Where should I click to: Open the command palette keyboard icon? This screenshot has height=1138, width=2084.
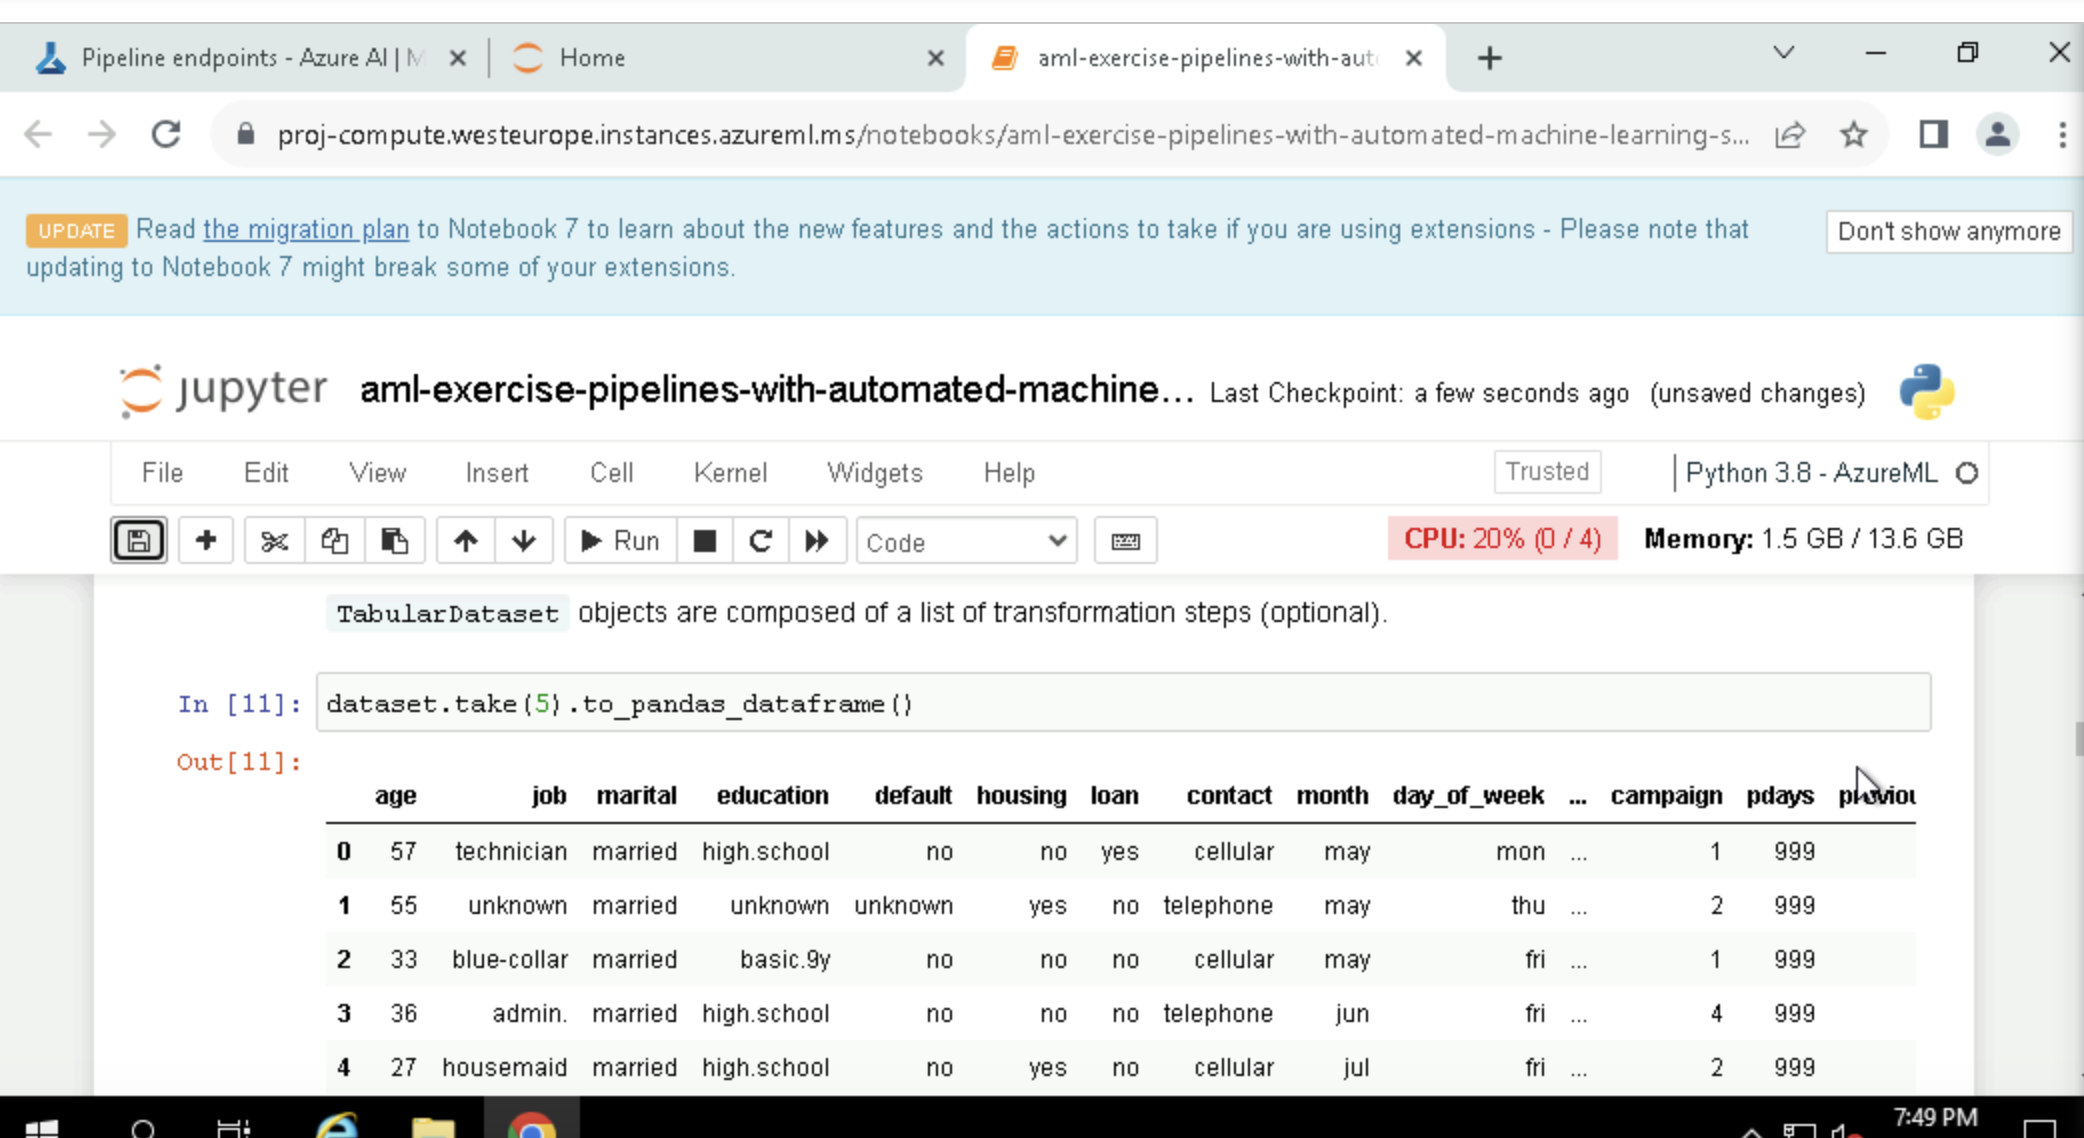(x=1125, y=541)
